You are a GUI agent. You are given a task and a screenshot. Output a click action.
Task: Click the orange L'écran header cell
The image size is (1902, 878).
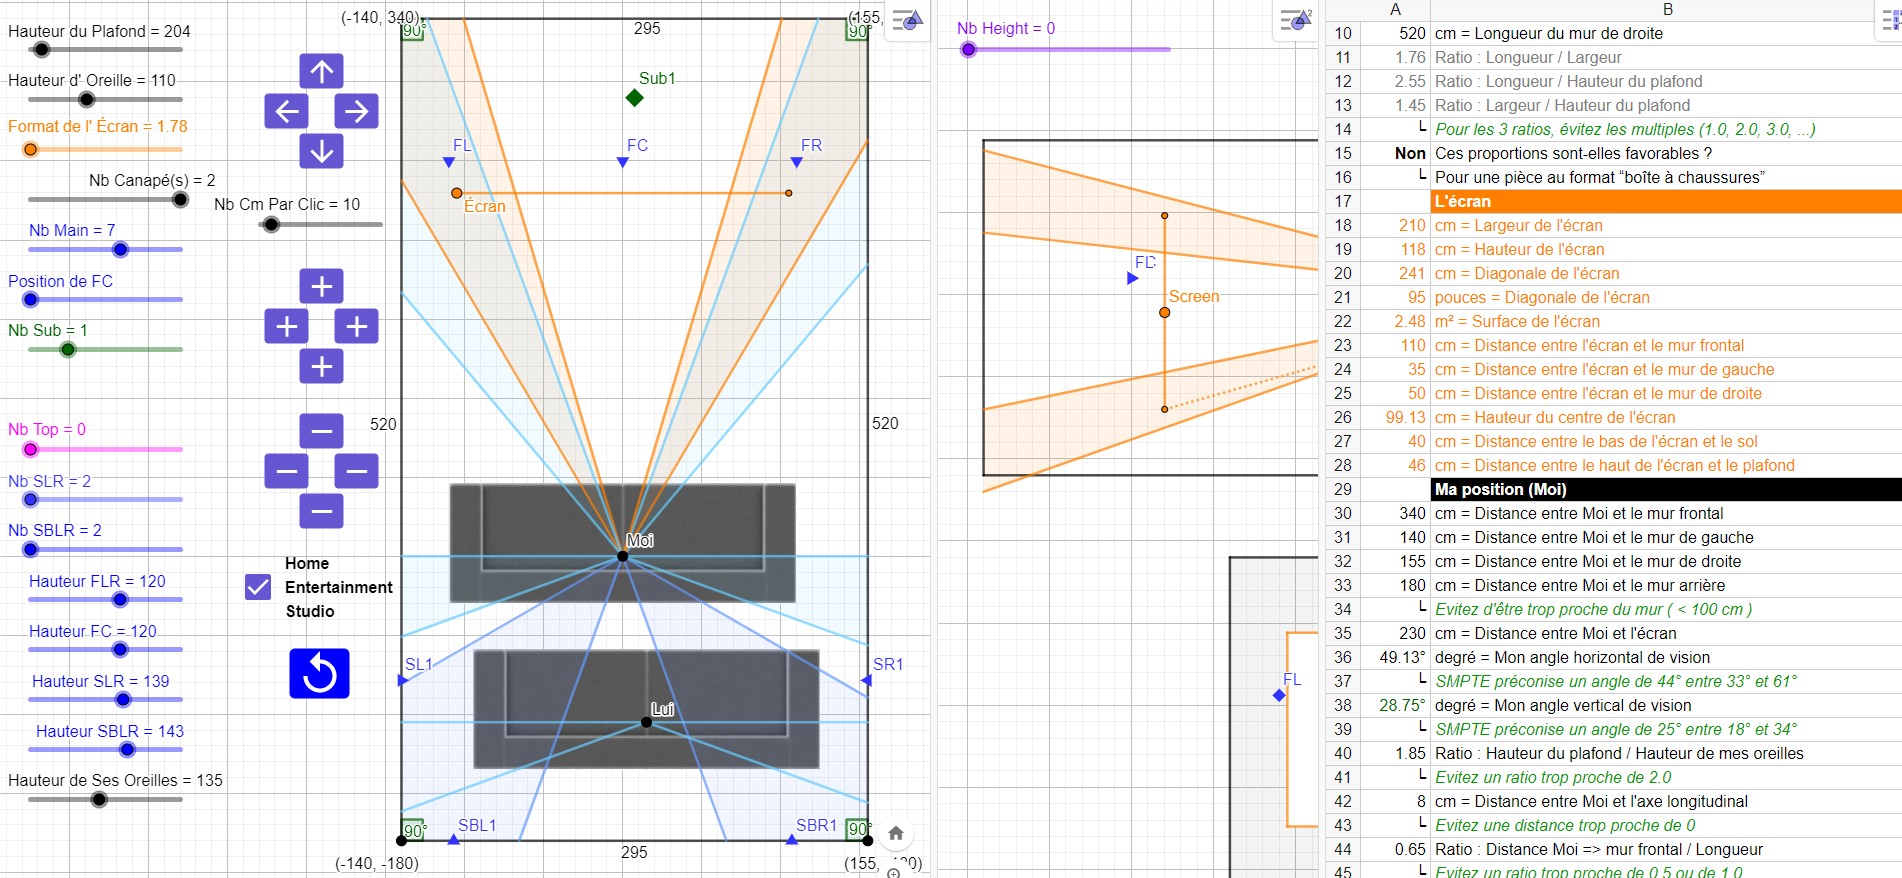(x=1666, y=201)
